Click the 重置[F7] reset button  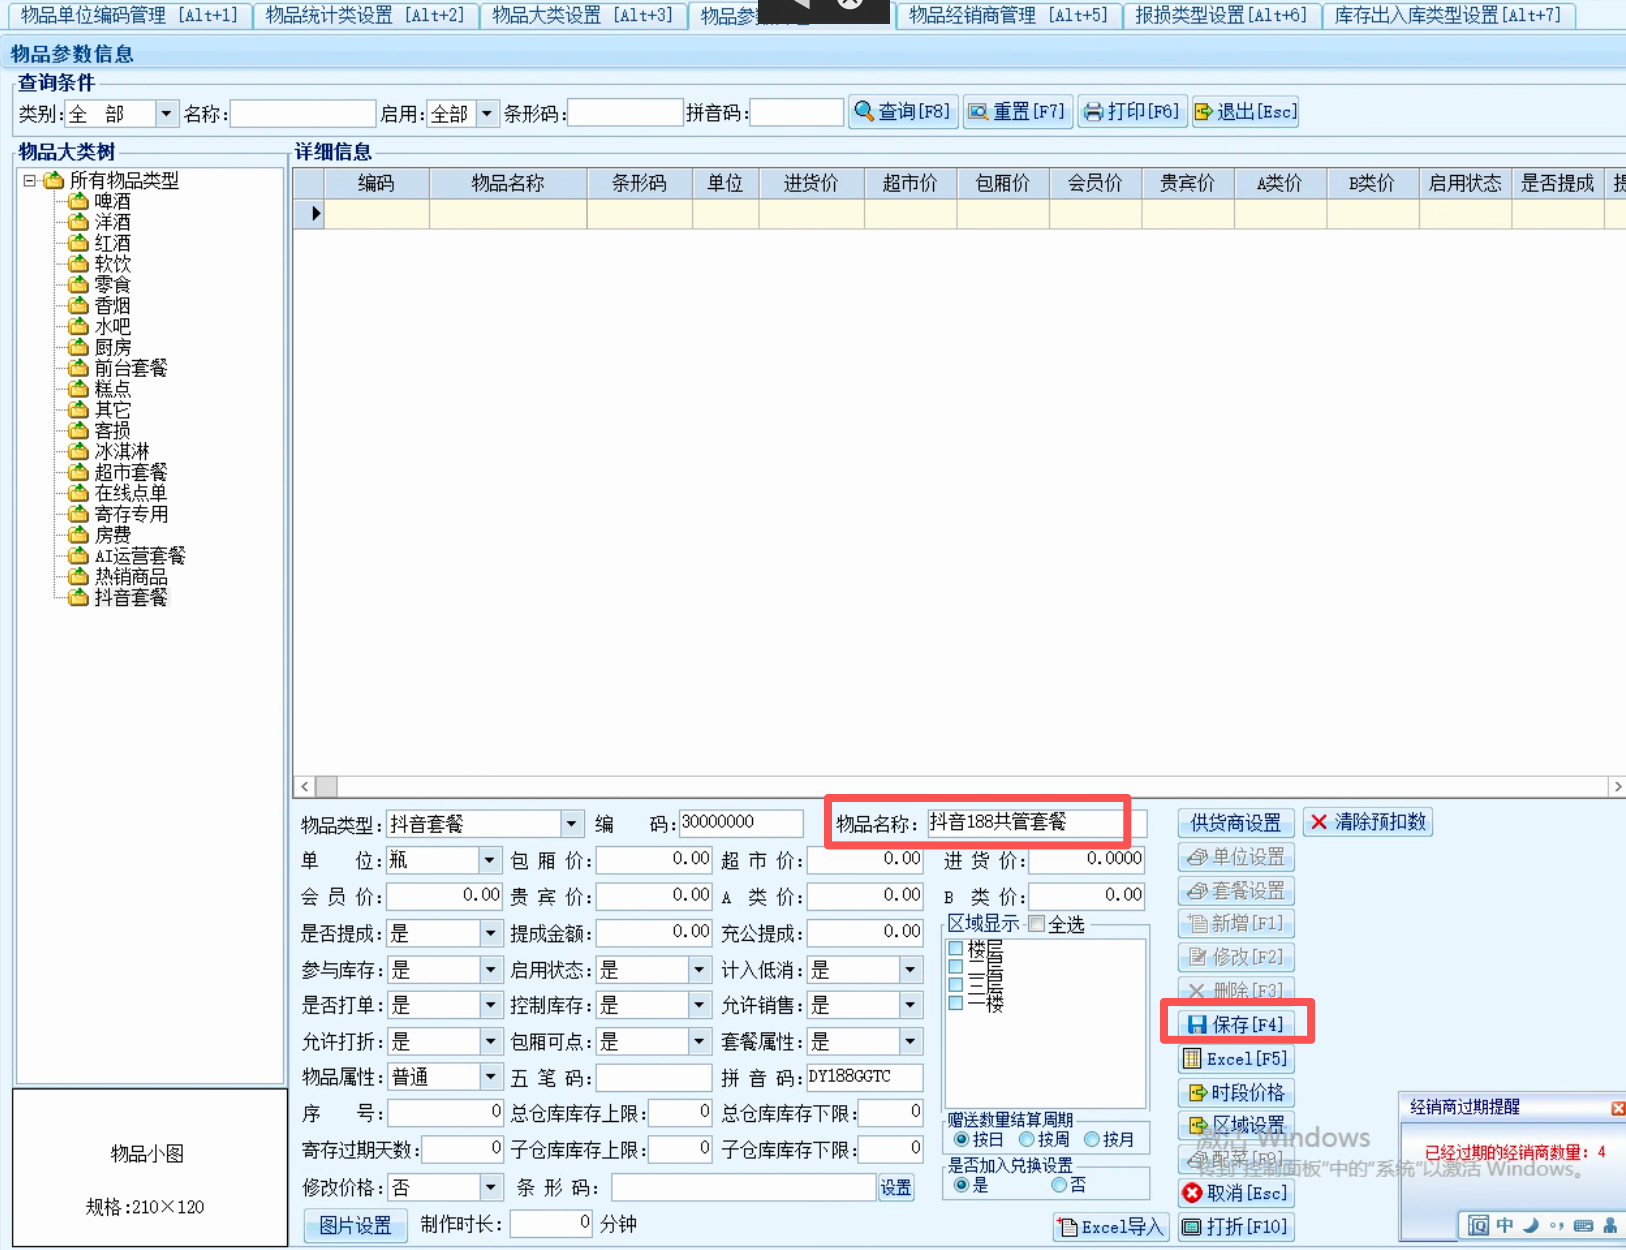(1017, 112)
